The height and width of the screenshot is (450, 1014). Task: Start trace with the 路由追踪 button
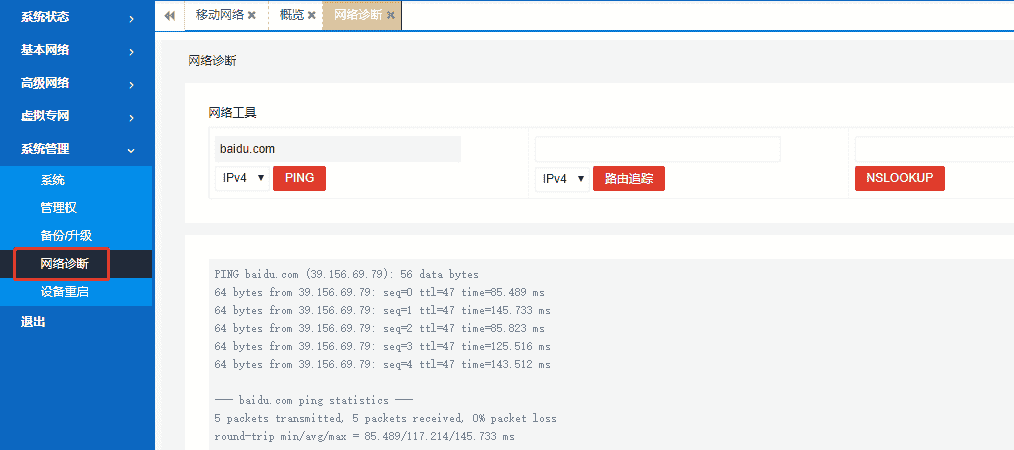[628, 179]
